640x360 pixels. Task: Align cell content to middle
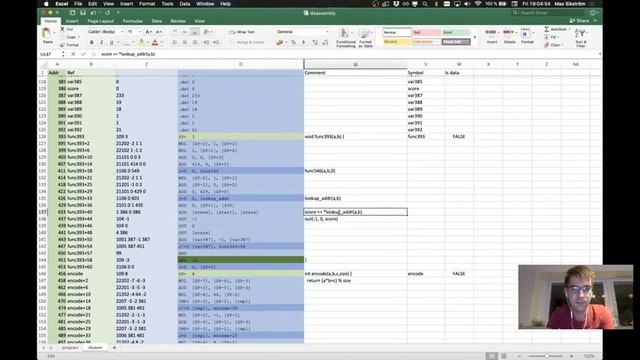184,32
